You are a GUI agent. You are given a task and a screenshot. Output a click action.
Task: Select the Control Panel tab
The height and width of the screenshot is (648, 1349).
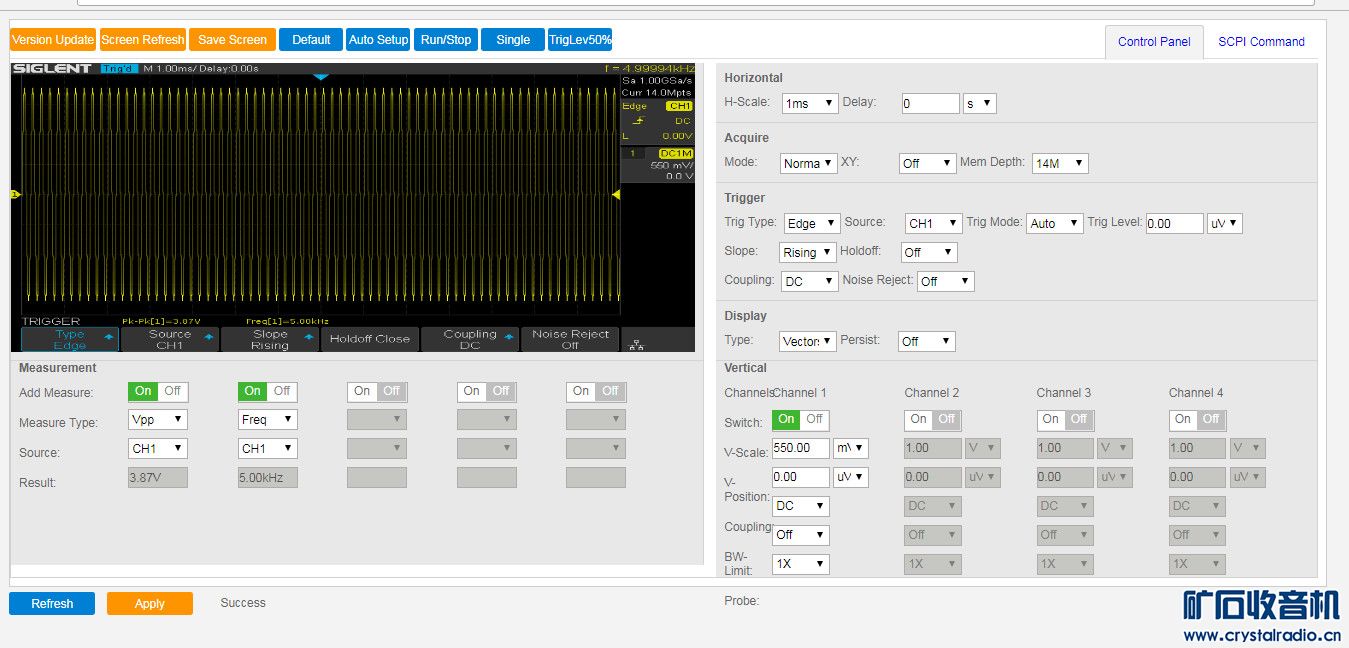pos(1154,42)
